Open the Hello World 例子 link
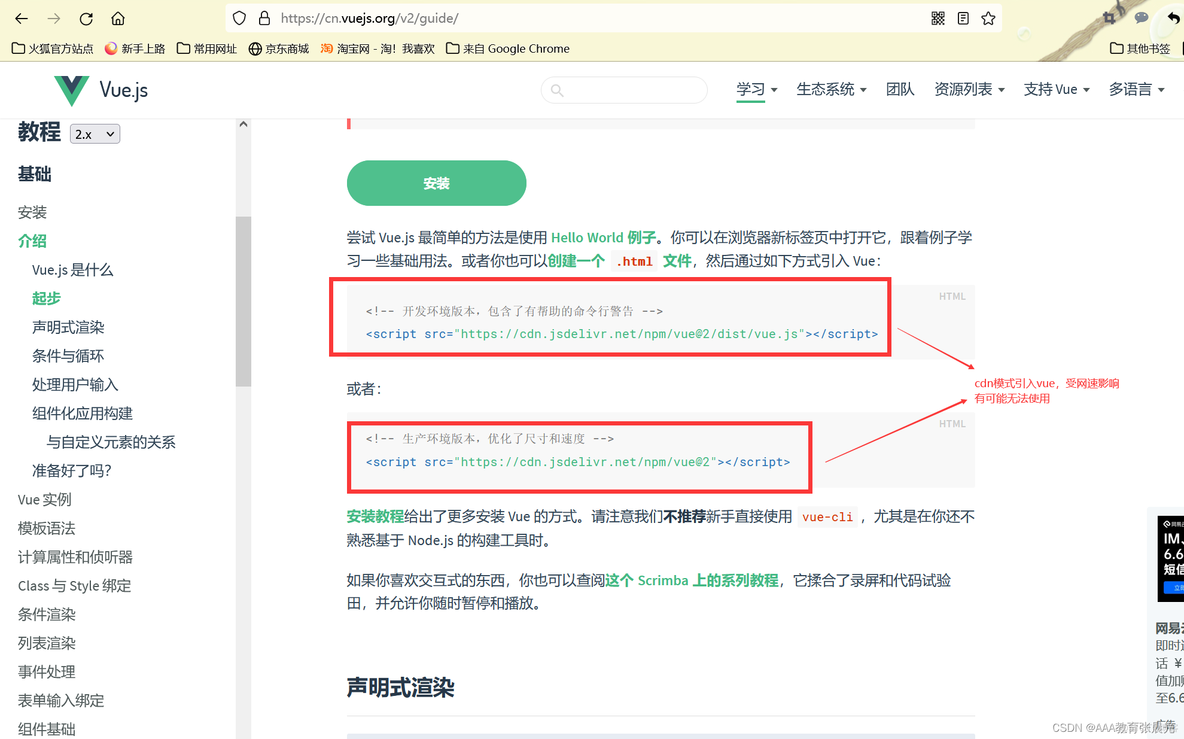 point(603,237)
